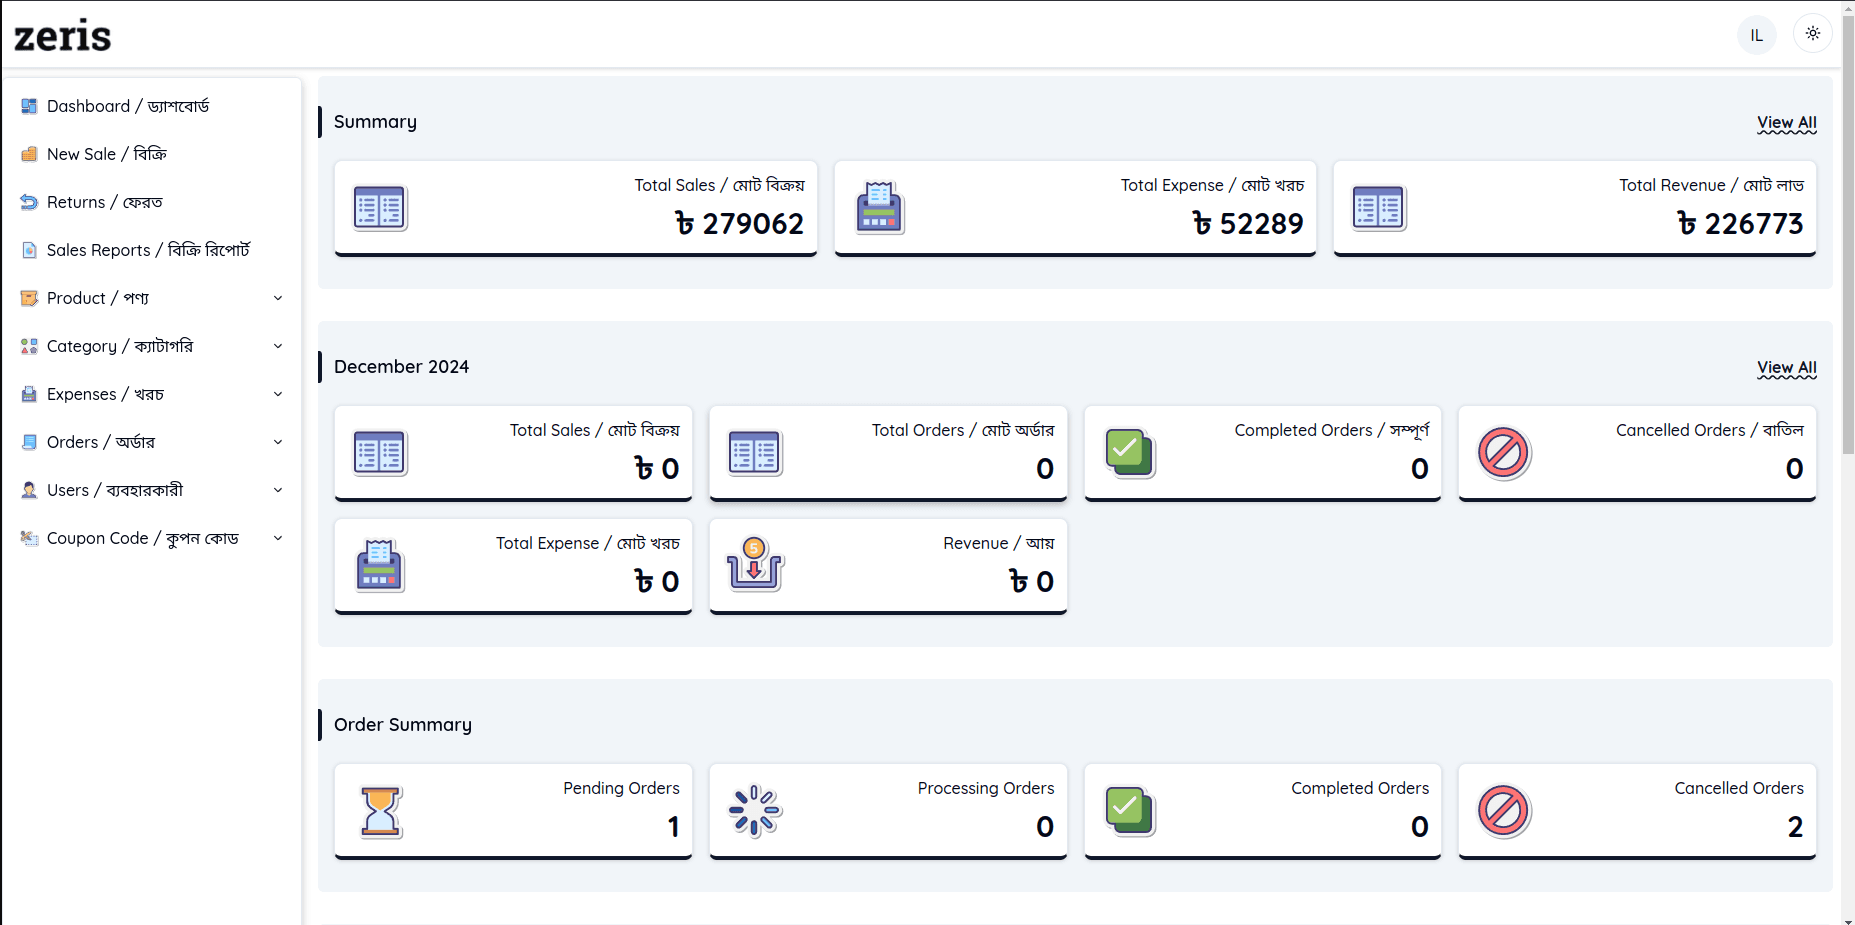Expand the Category menu chevron
The height and width of the screenshot is (925, 1855).
[278, 346]
